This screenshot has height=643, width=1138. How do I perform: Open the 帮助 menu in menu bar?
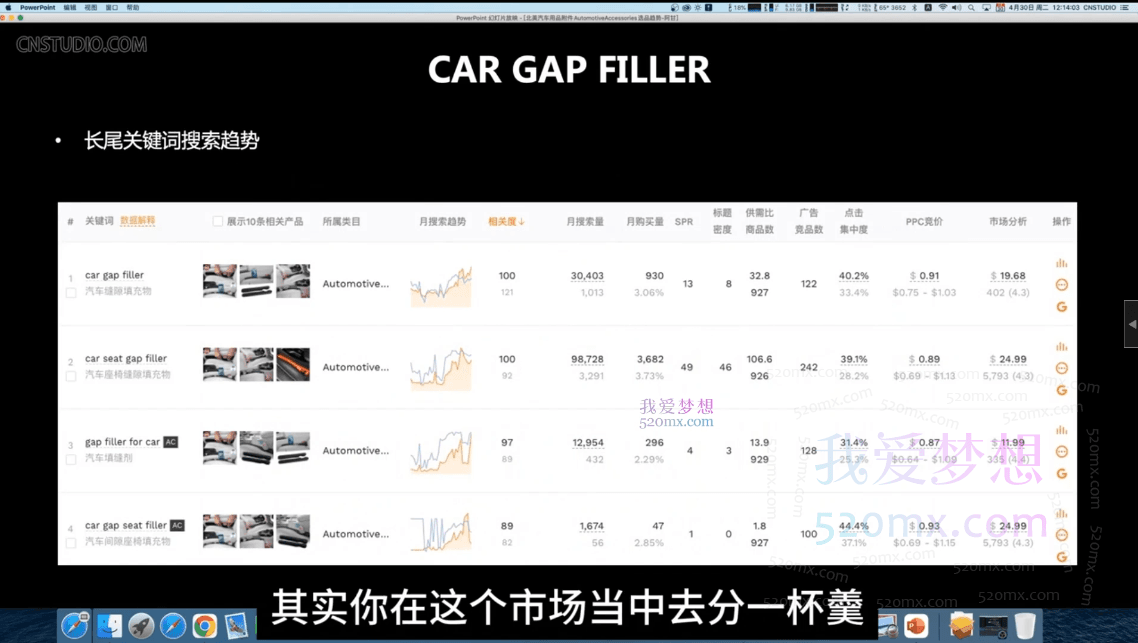tap(133, 7)
